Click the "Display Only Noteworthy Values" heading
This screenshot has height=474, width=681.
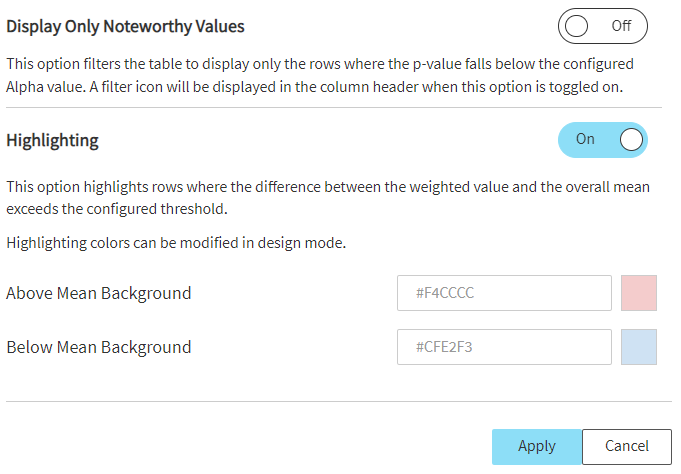coord(125,26)
